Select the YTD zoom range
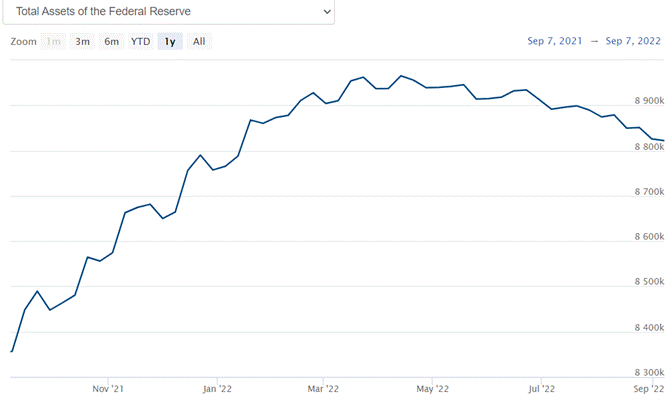Screen dimensions: 671x404 coord(141,42)
